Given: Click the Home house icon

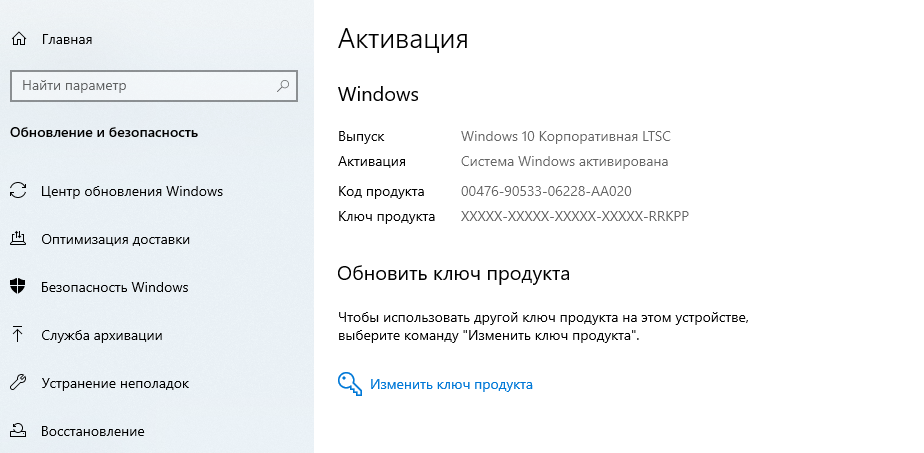Looking at the screenshot, I should [x=19, y=39].
